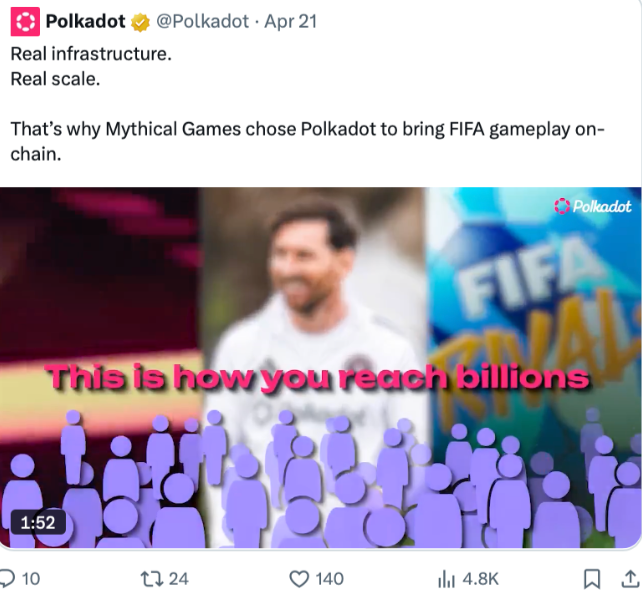Click the tweet text about Mythical Games

(307, 141)
